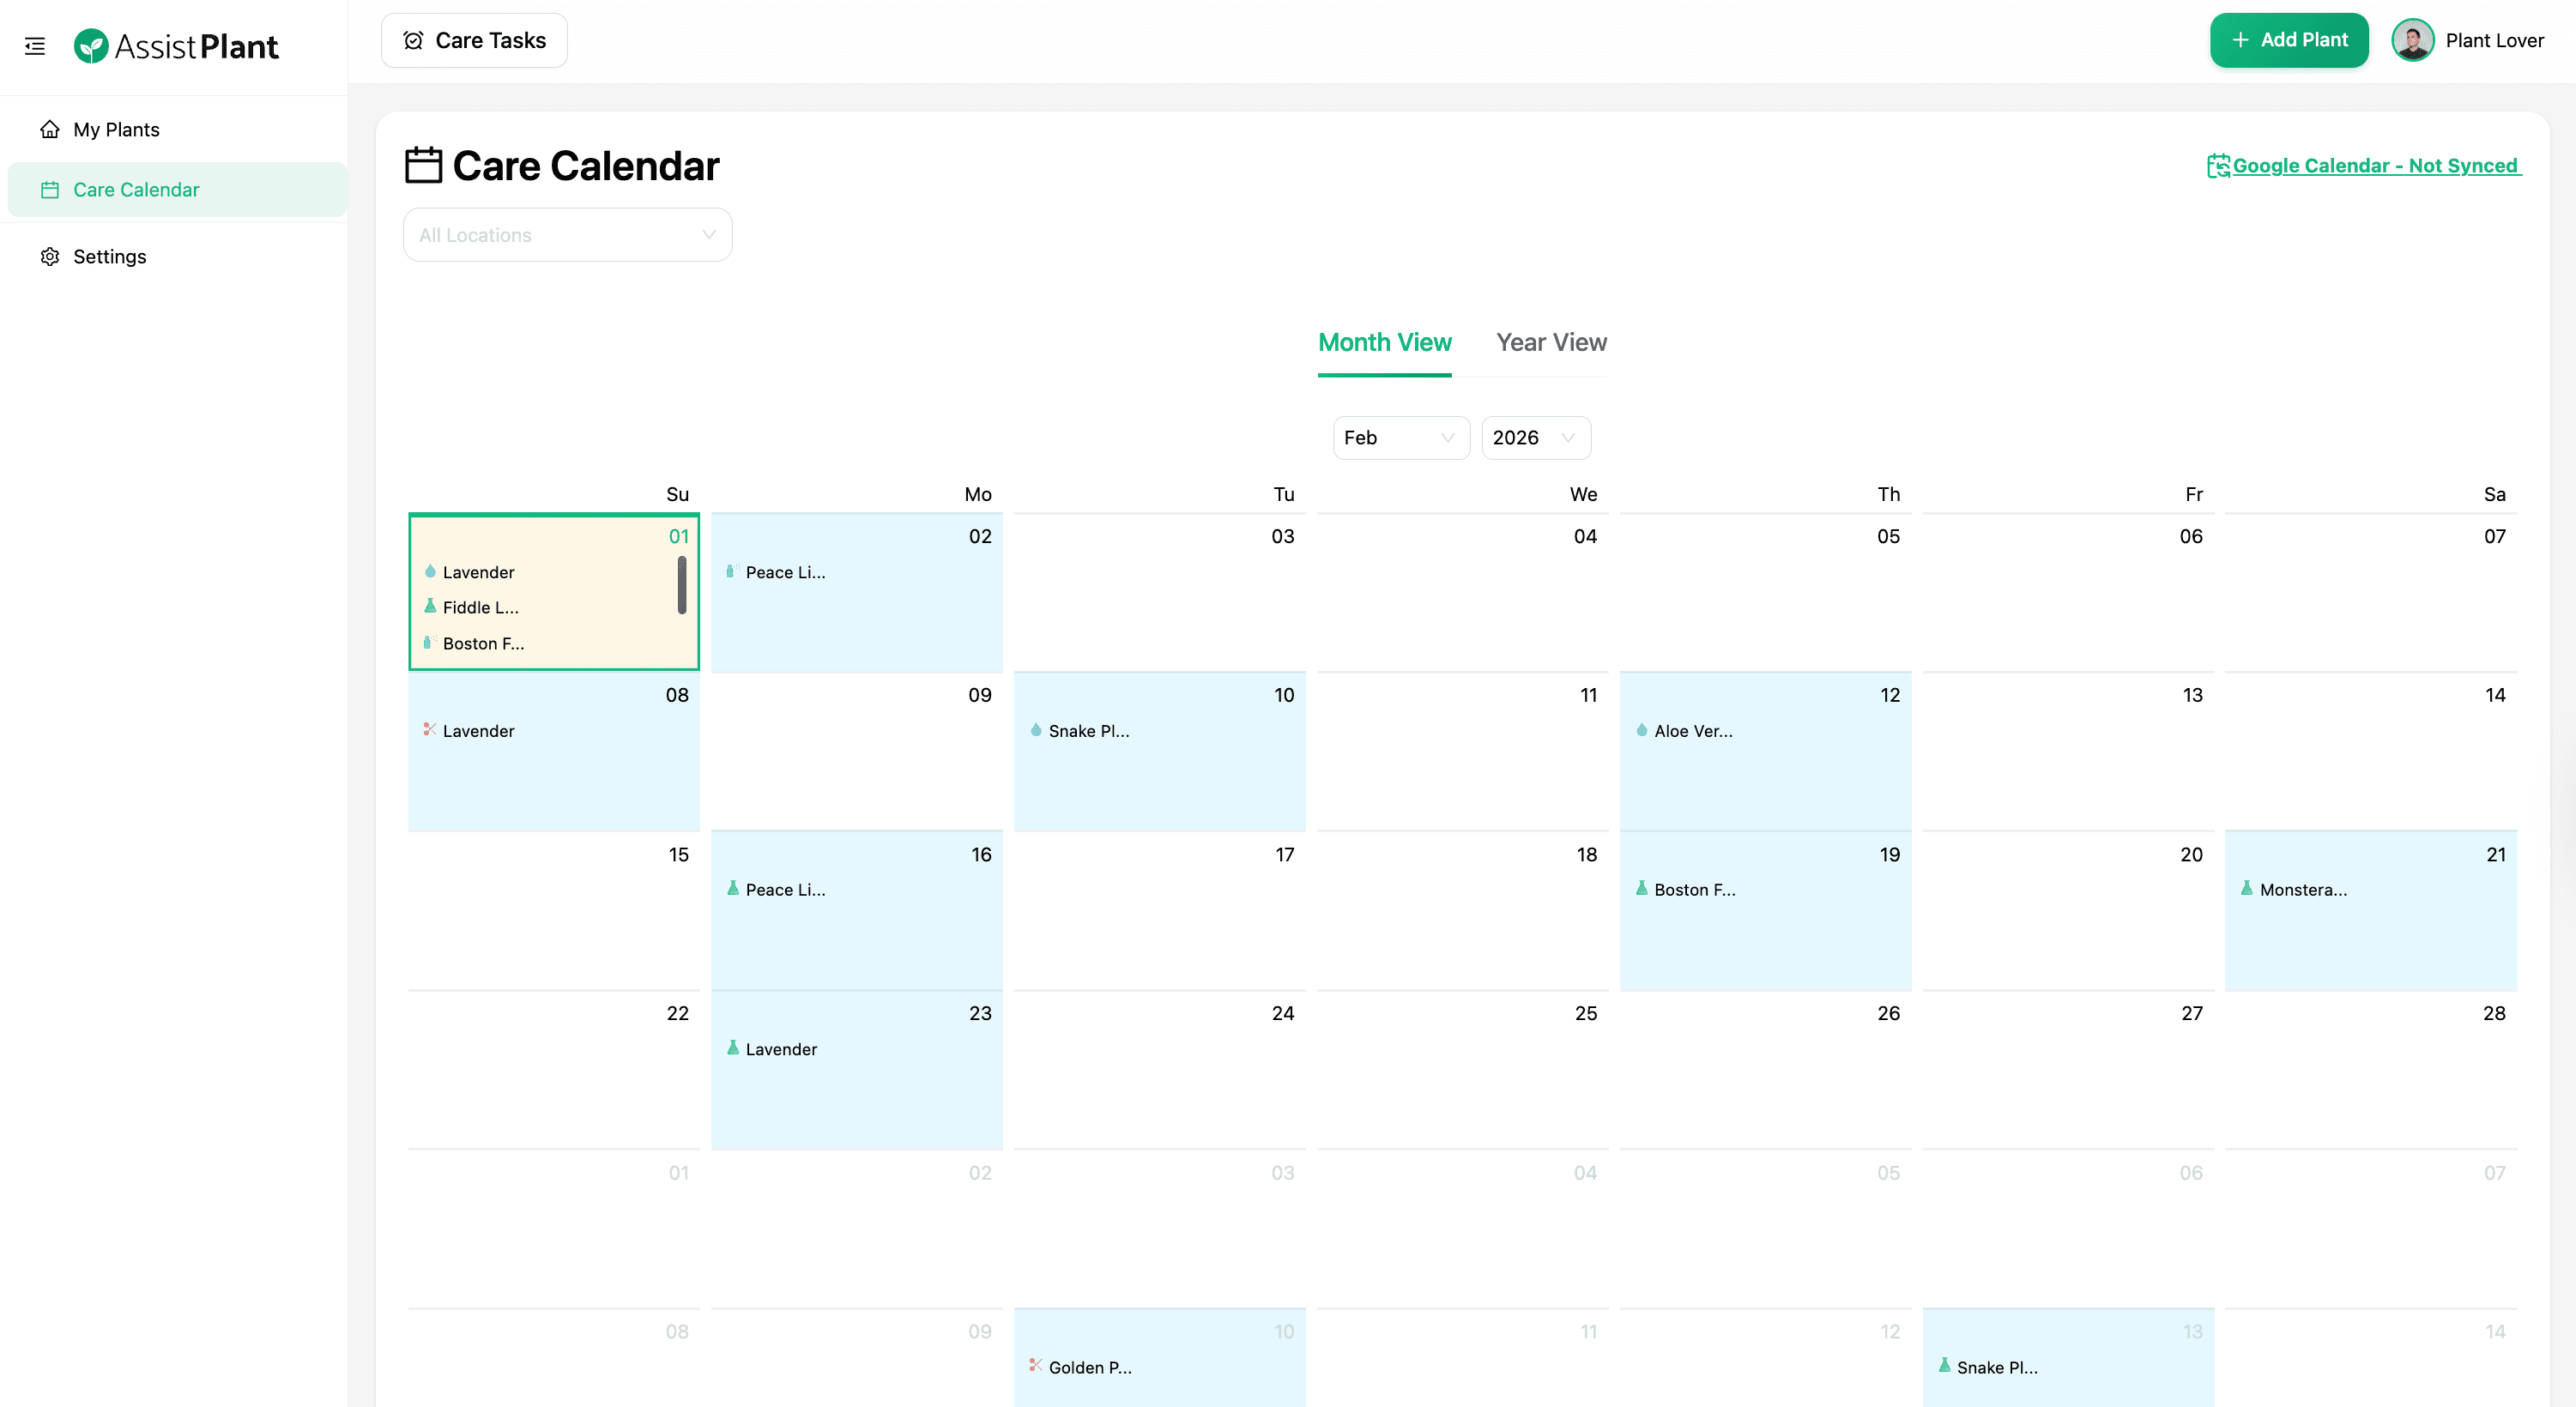Click the AssistPlant leaf logo
This screenshot has height=1407, width=2576.
[93, 45]
